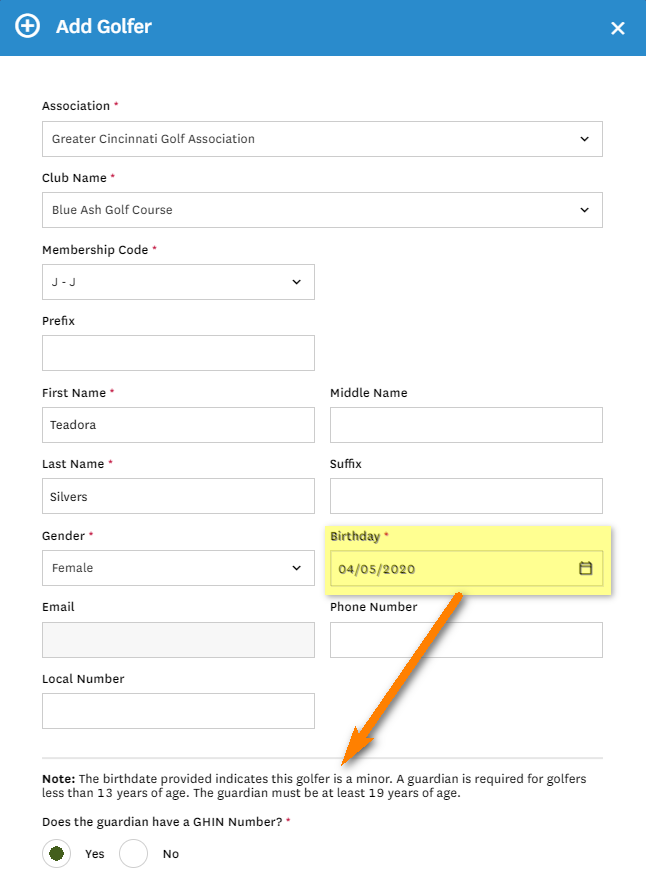
Task: Click the Prefix input field
Action: point(178,353)
